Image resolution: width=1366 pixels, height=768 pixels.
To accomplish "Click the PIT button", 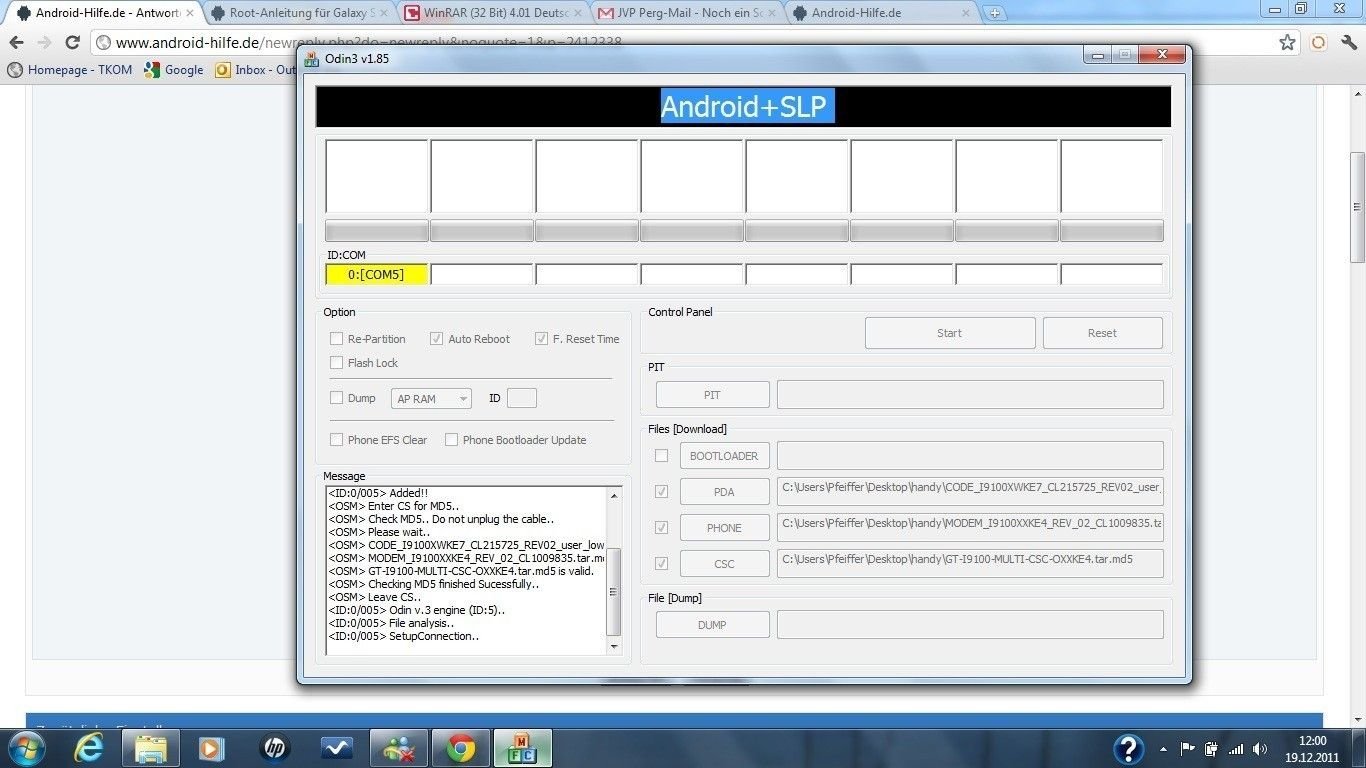I will point(712,395).
